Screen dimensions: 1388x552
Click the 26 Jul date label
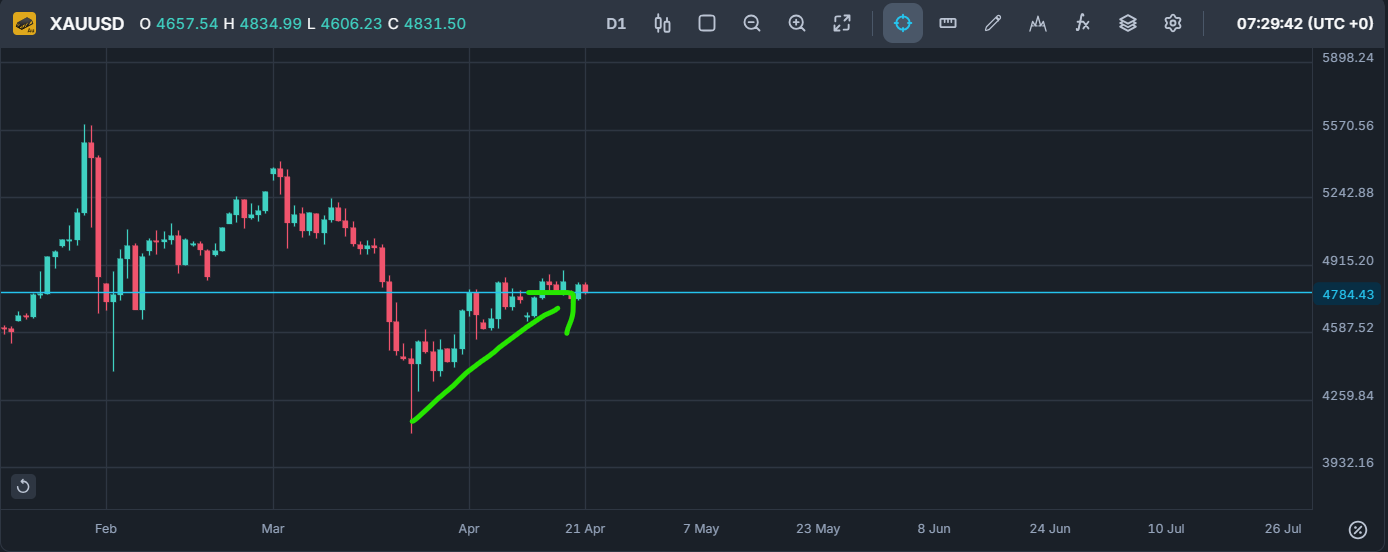click(x=1283, y=528)
